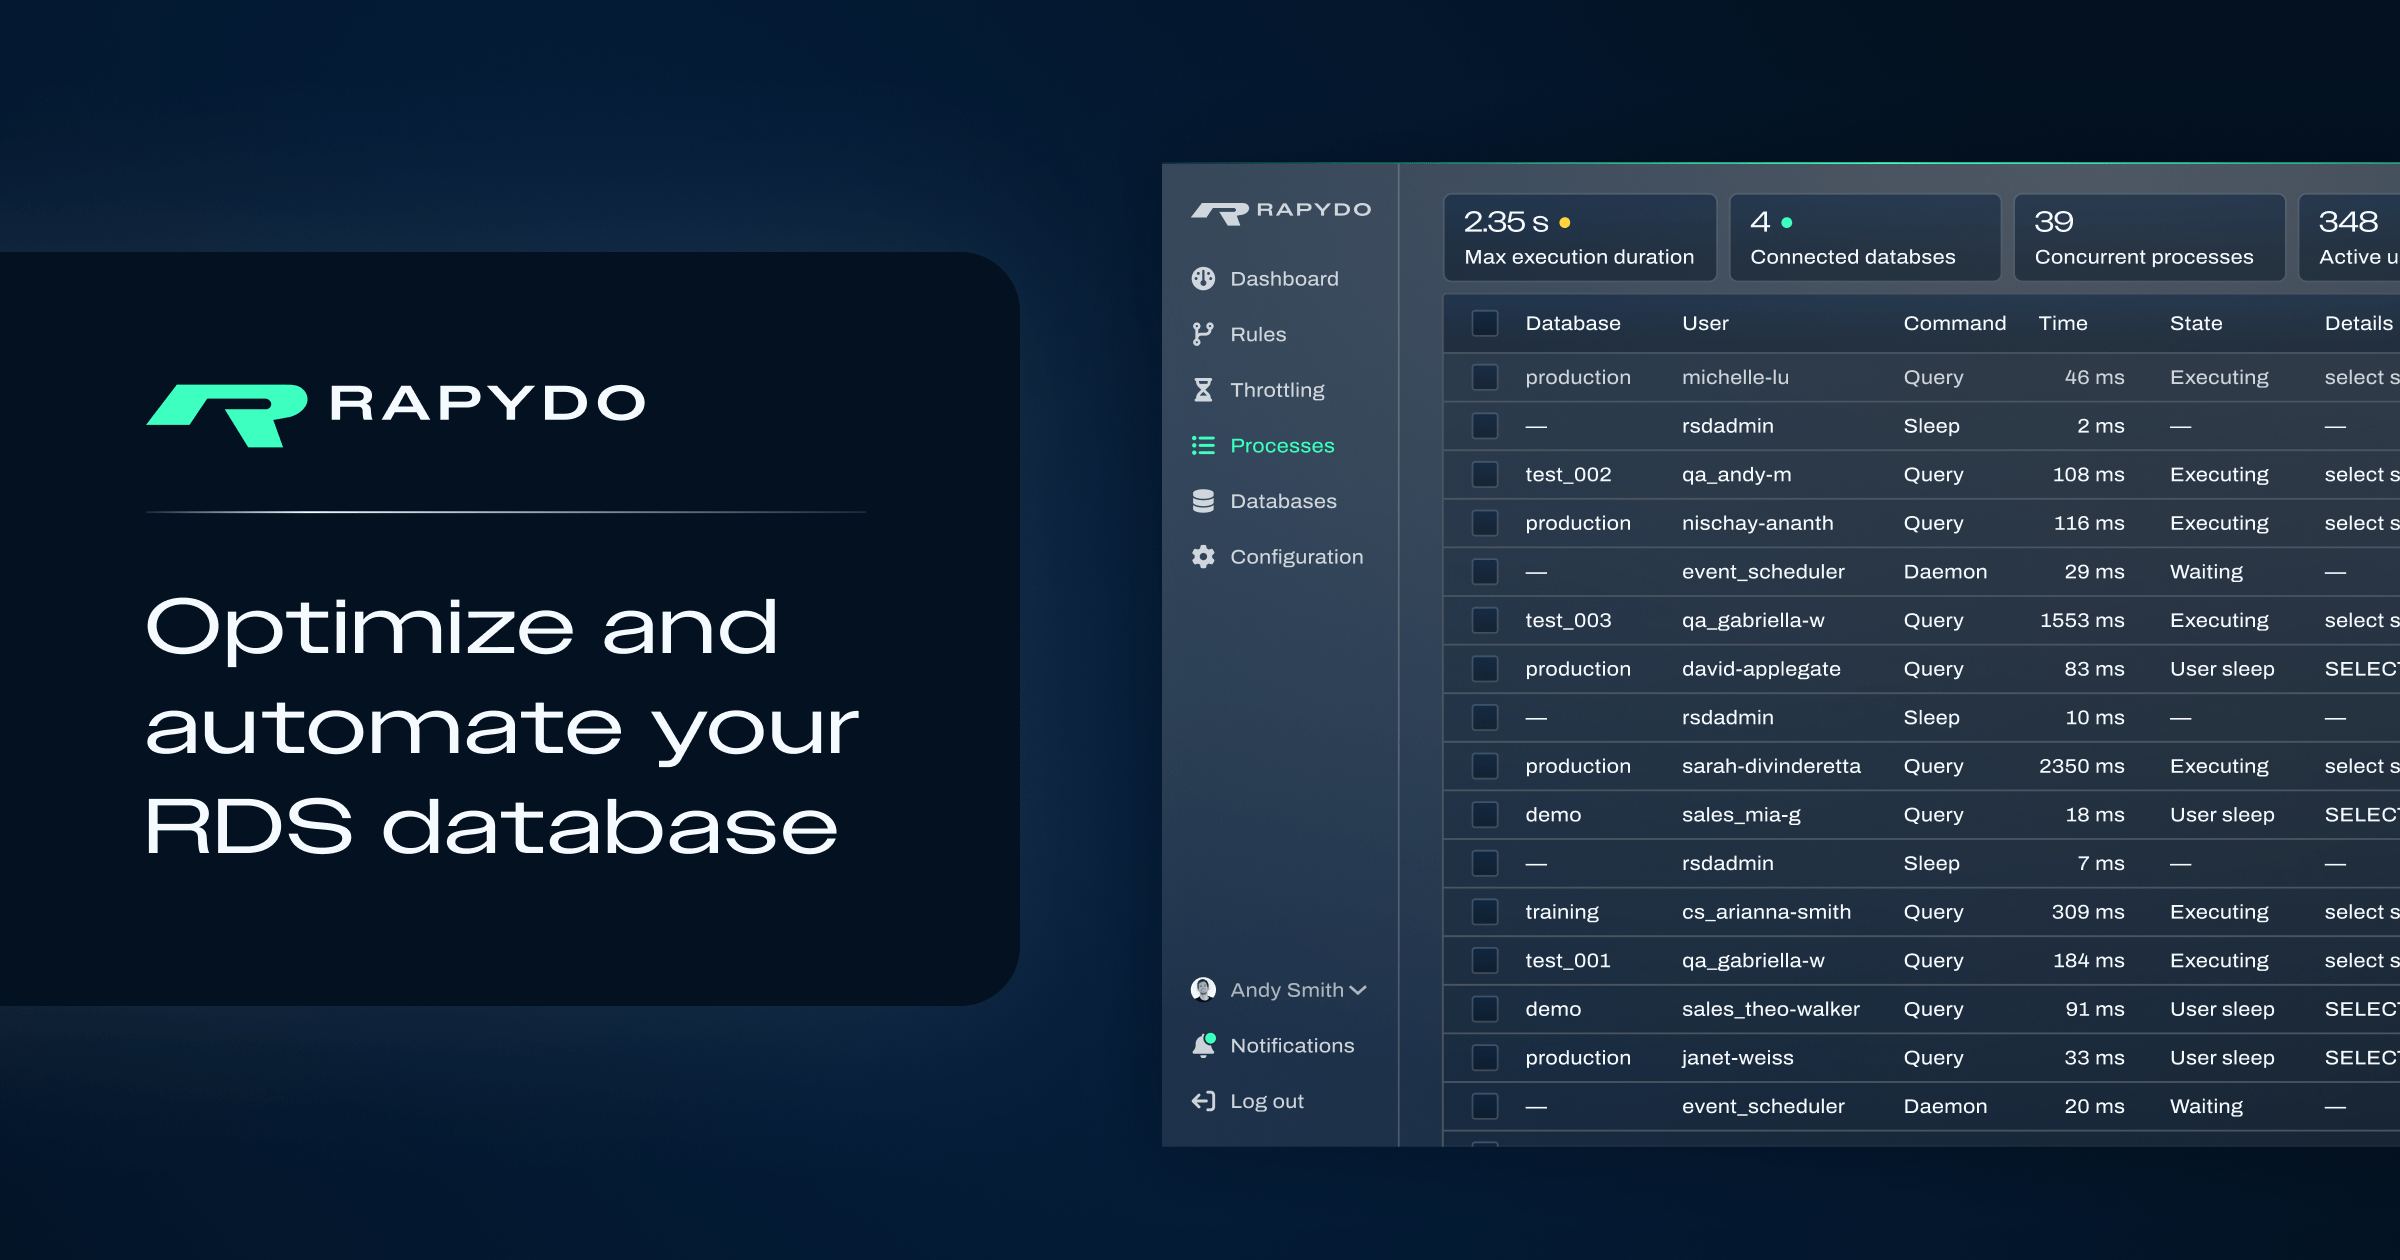Expand the Andy Smith account chevron
The height and width of the screenshot is (1260, 2400).
[x=1359, y=990]
